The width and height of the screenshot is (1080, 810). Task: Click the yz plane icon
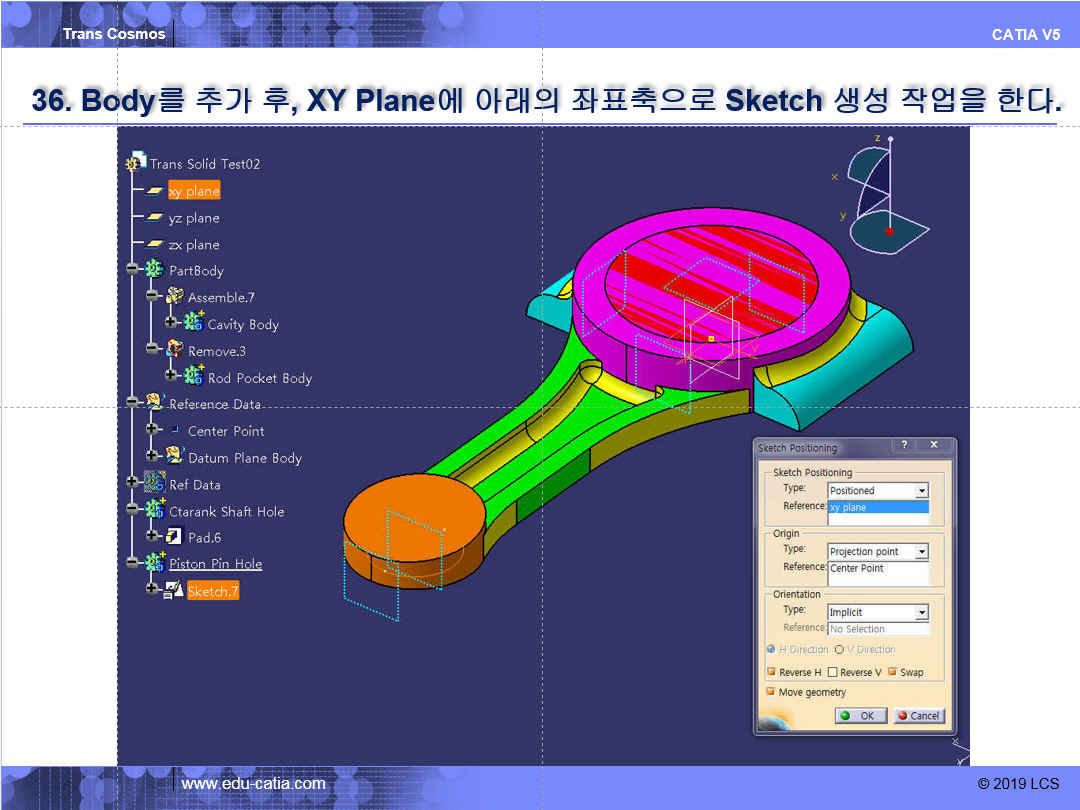tap(154, 218)
